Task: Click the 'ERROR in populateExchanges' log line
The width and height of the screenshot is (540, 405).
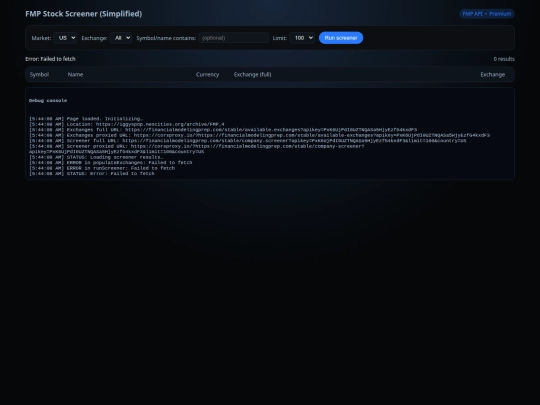Action: pyautogui.click(x=111, y=163)
